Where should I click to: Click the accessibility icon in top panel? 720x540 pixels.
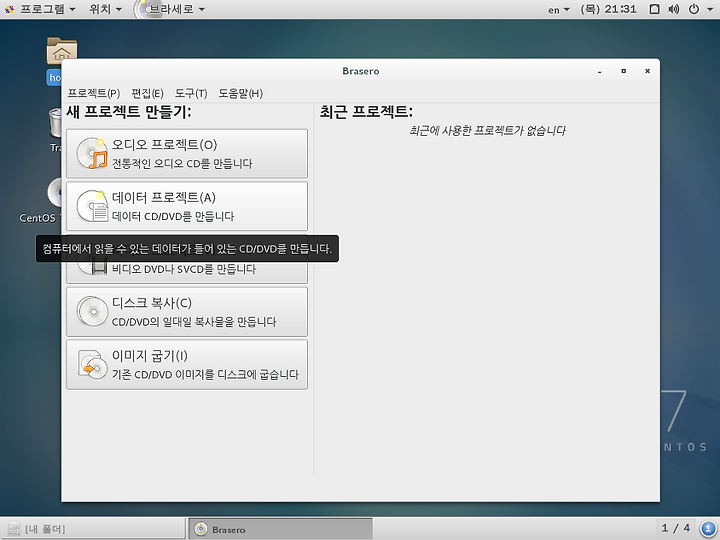pyautogui.click(x=655, y=9)
